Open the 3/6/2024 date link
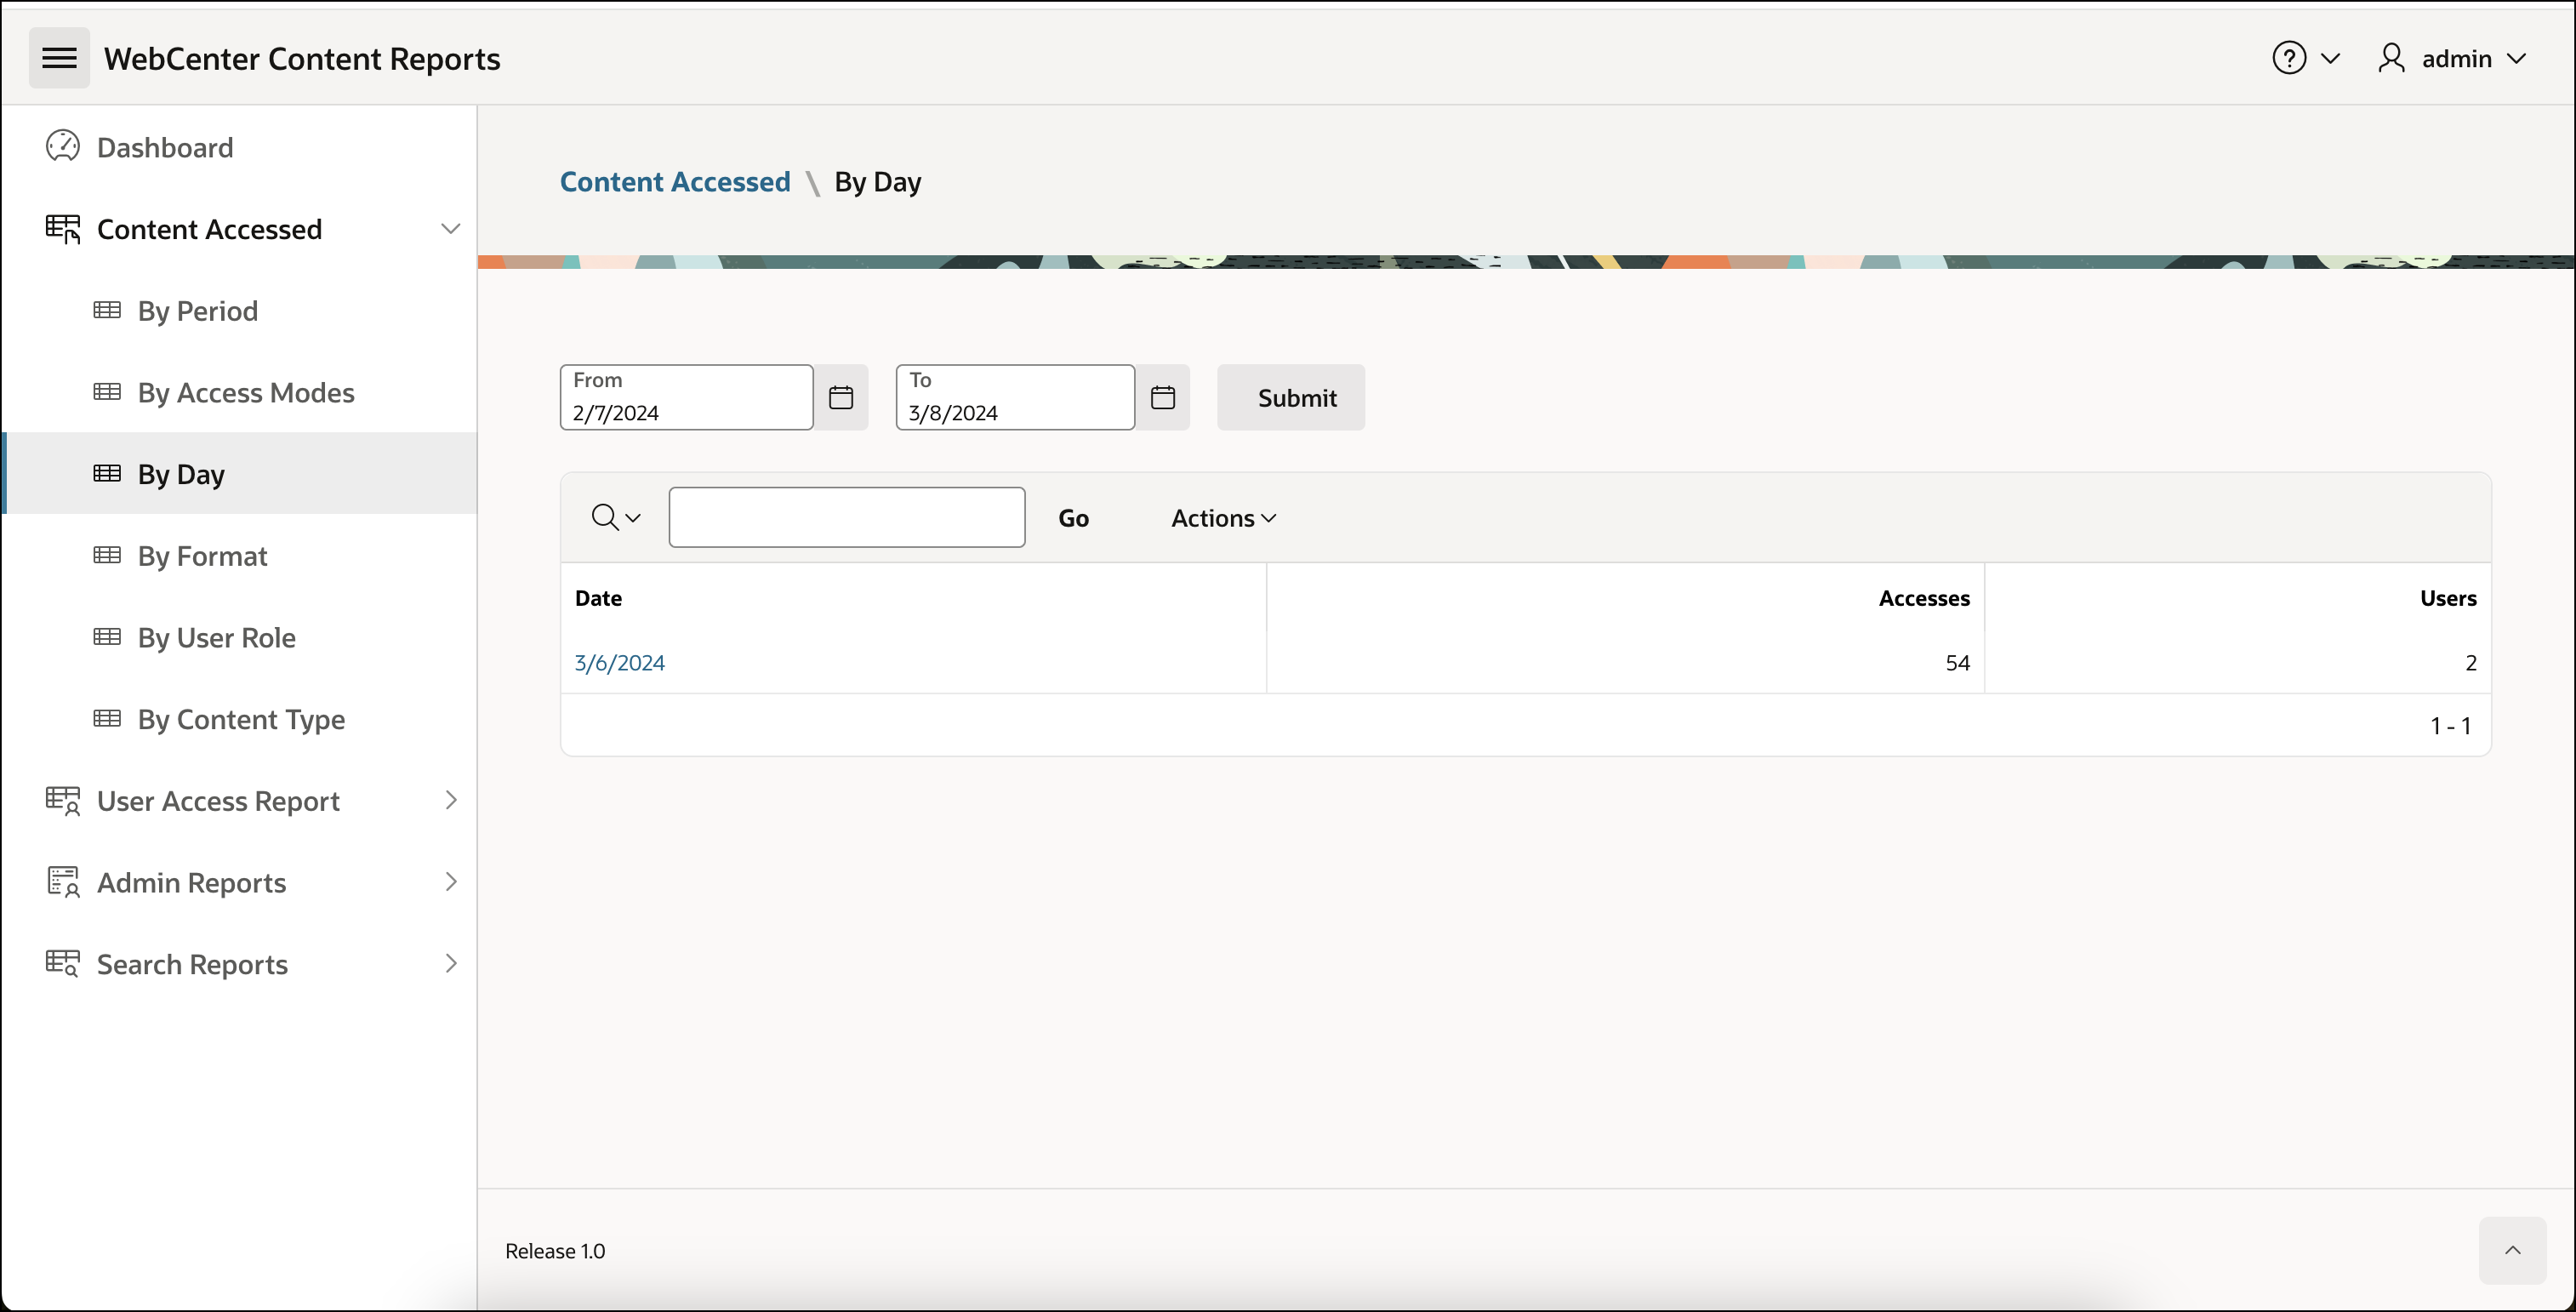Viewport: 2576px width, 1312px height. pos(620,663)
